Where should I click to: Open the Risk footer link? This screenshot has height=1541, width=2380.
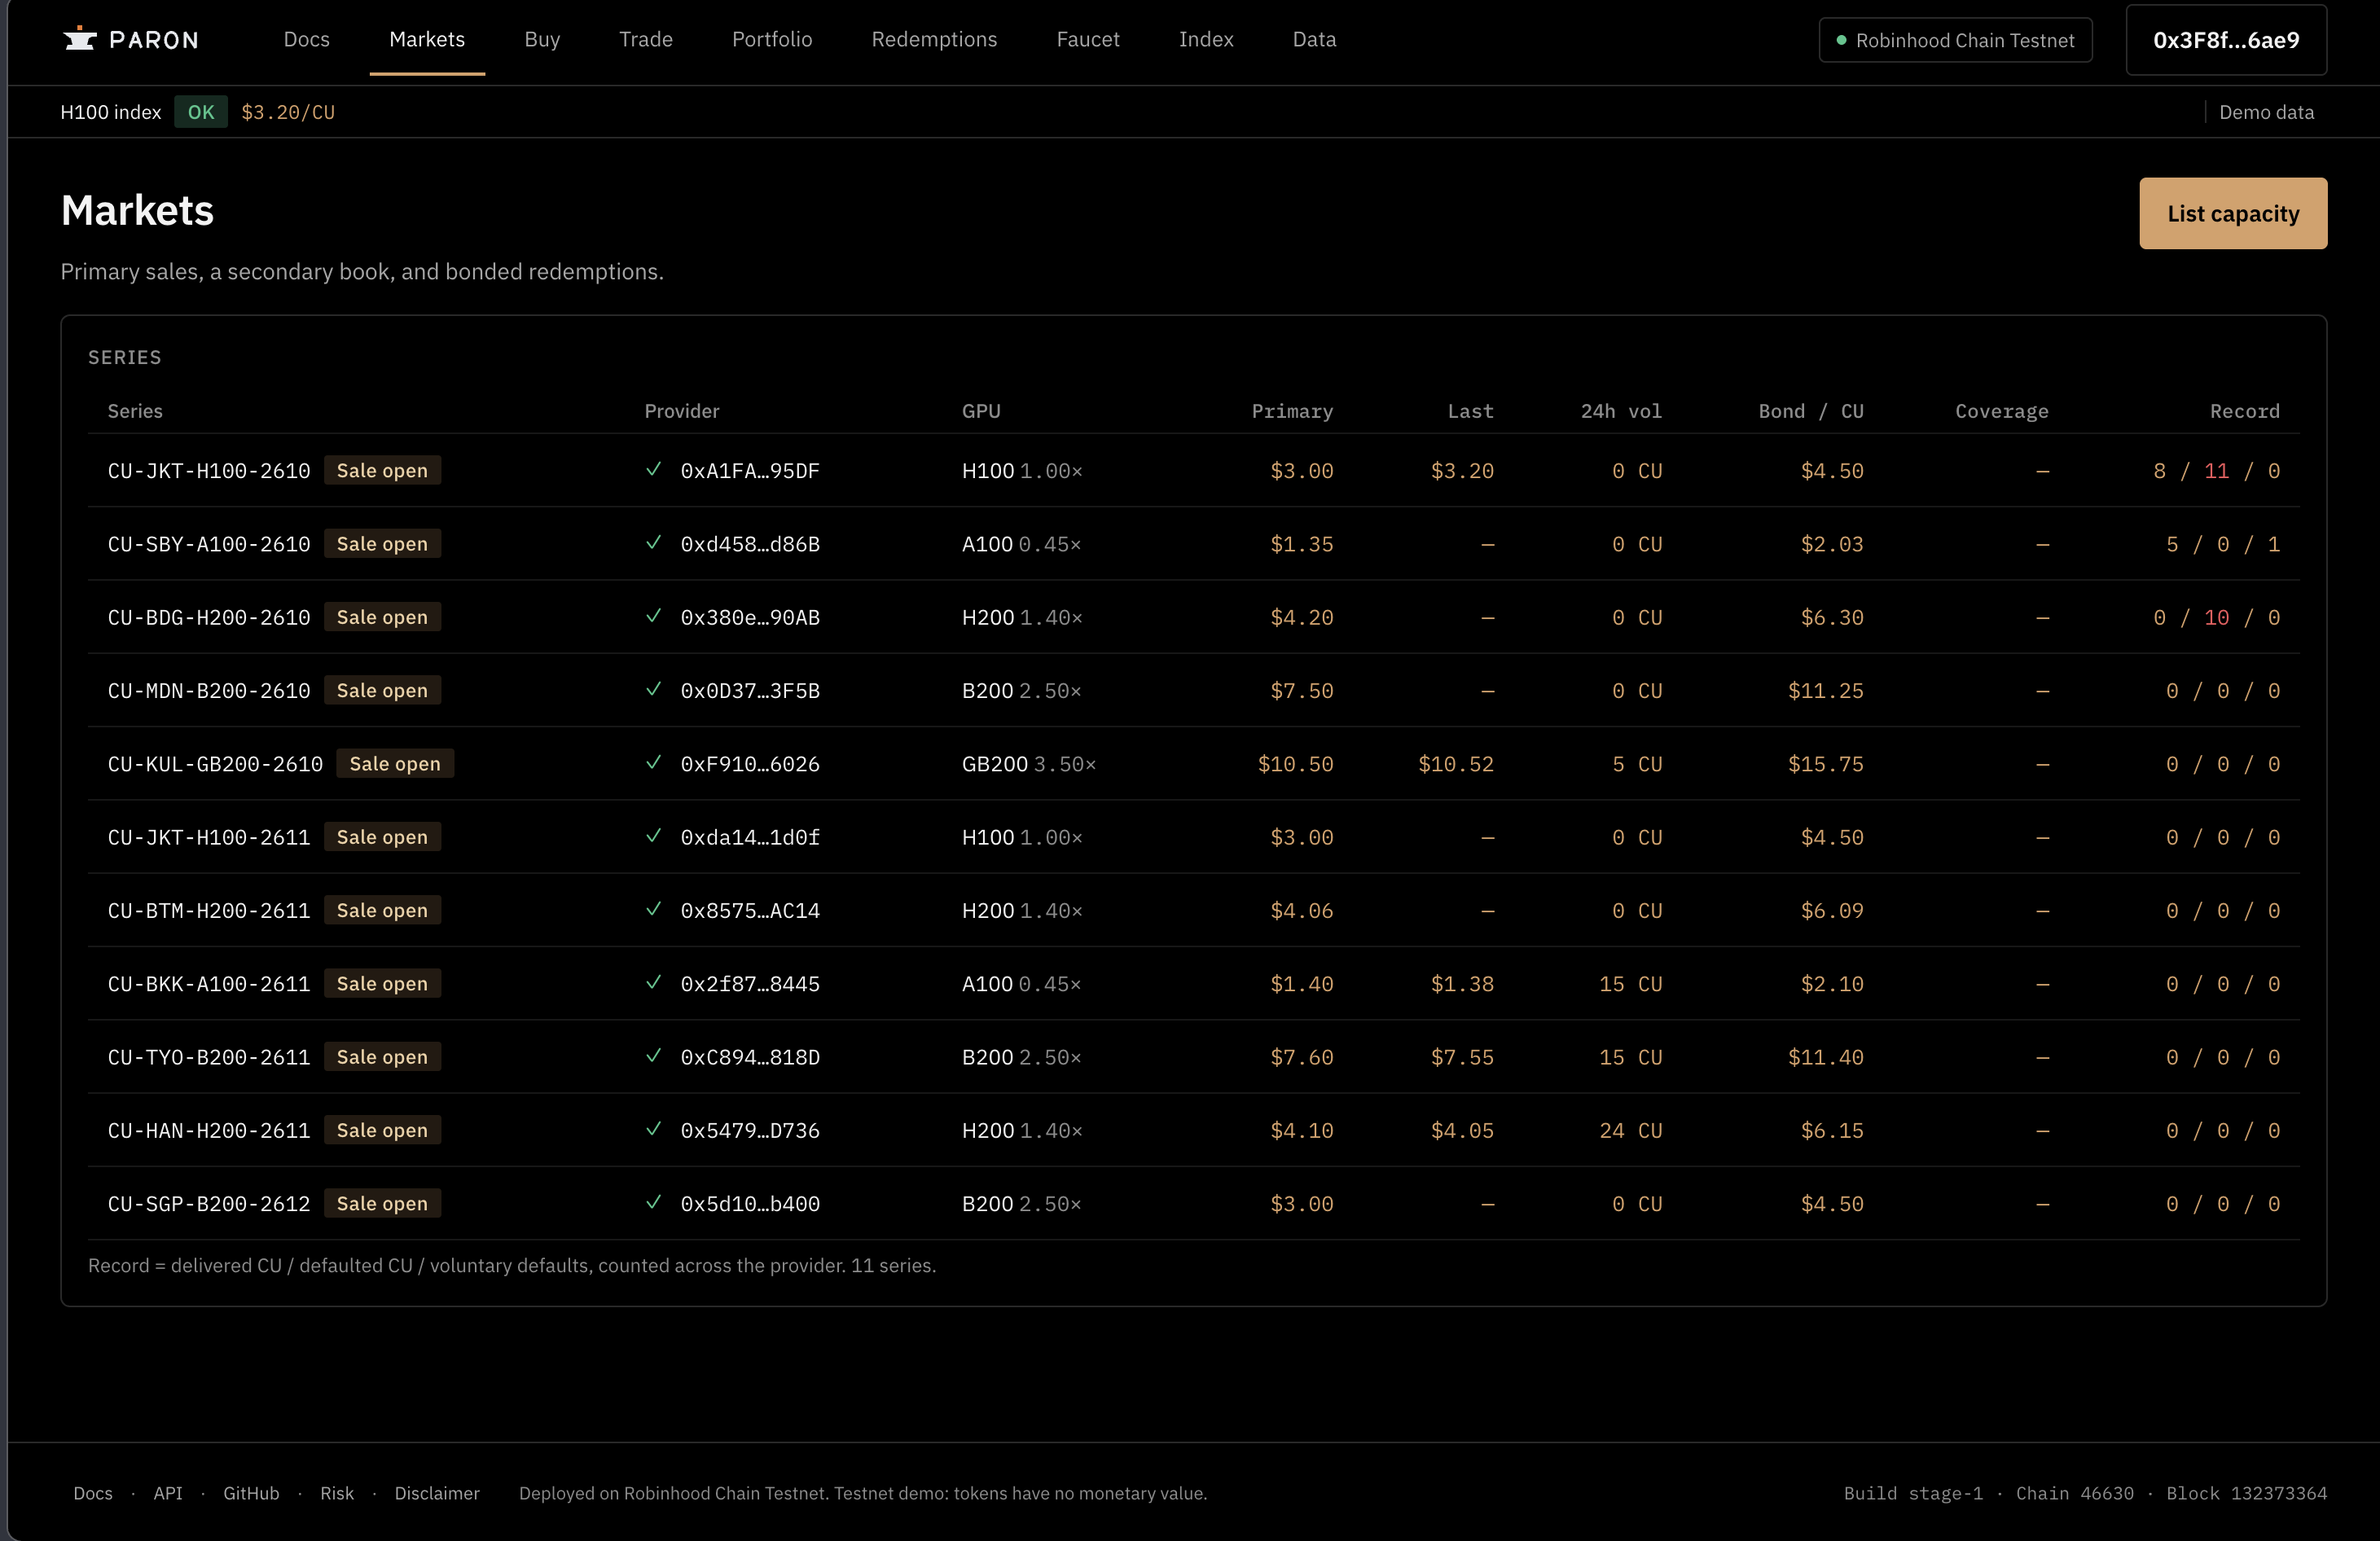[x=337, y=1493]
